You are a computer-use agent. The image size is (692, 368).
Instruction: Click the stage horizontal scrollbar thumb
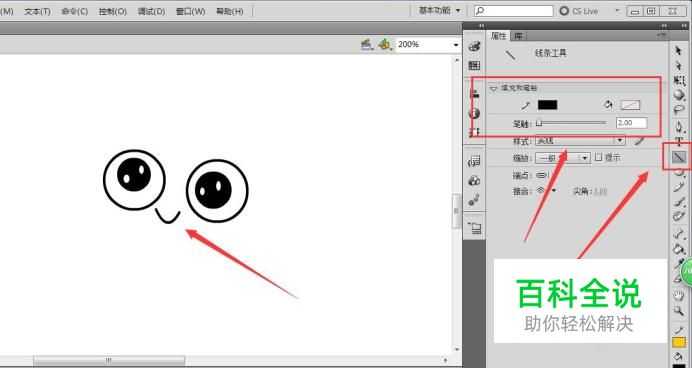click(109, 360)
